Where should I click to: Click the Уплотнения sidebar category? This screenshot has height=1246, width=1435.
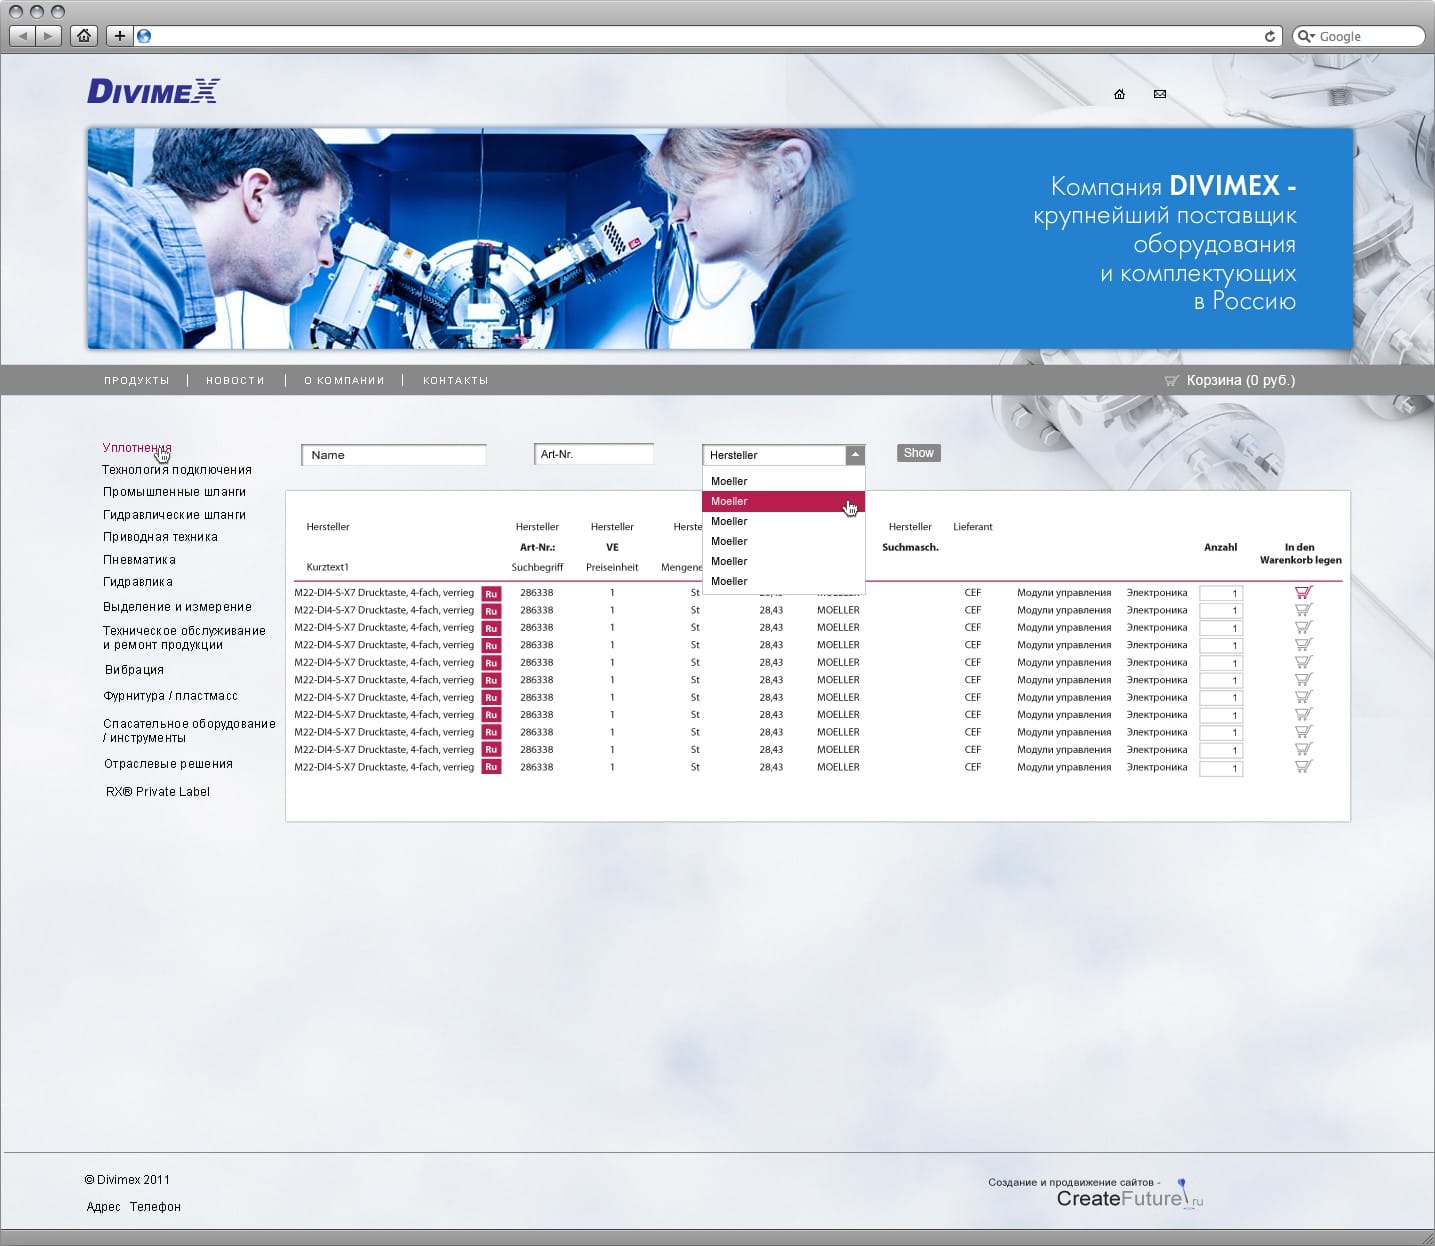(x=137, y=447)
